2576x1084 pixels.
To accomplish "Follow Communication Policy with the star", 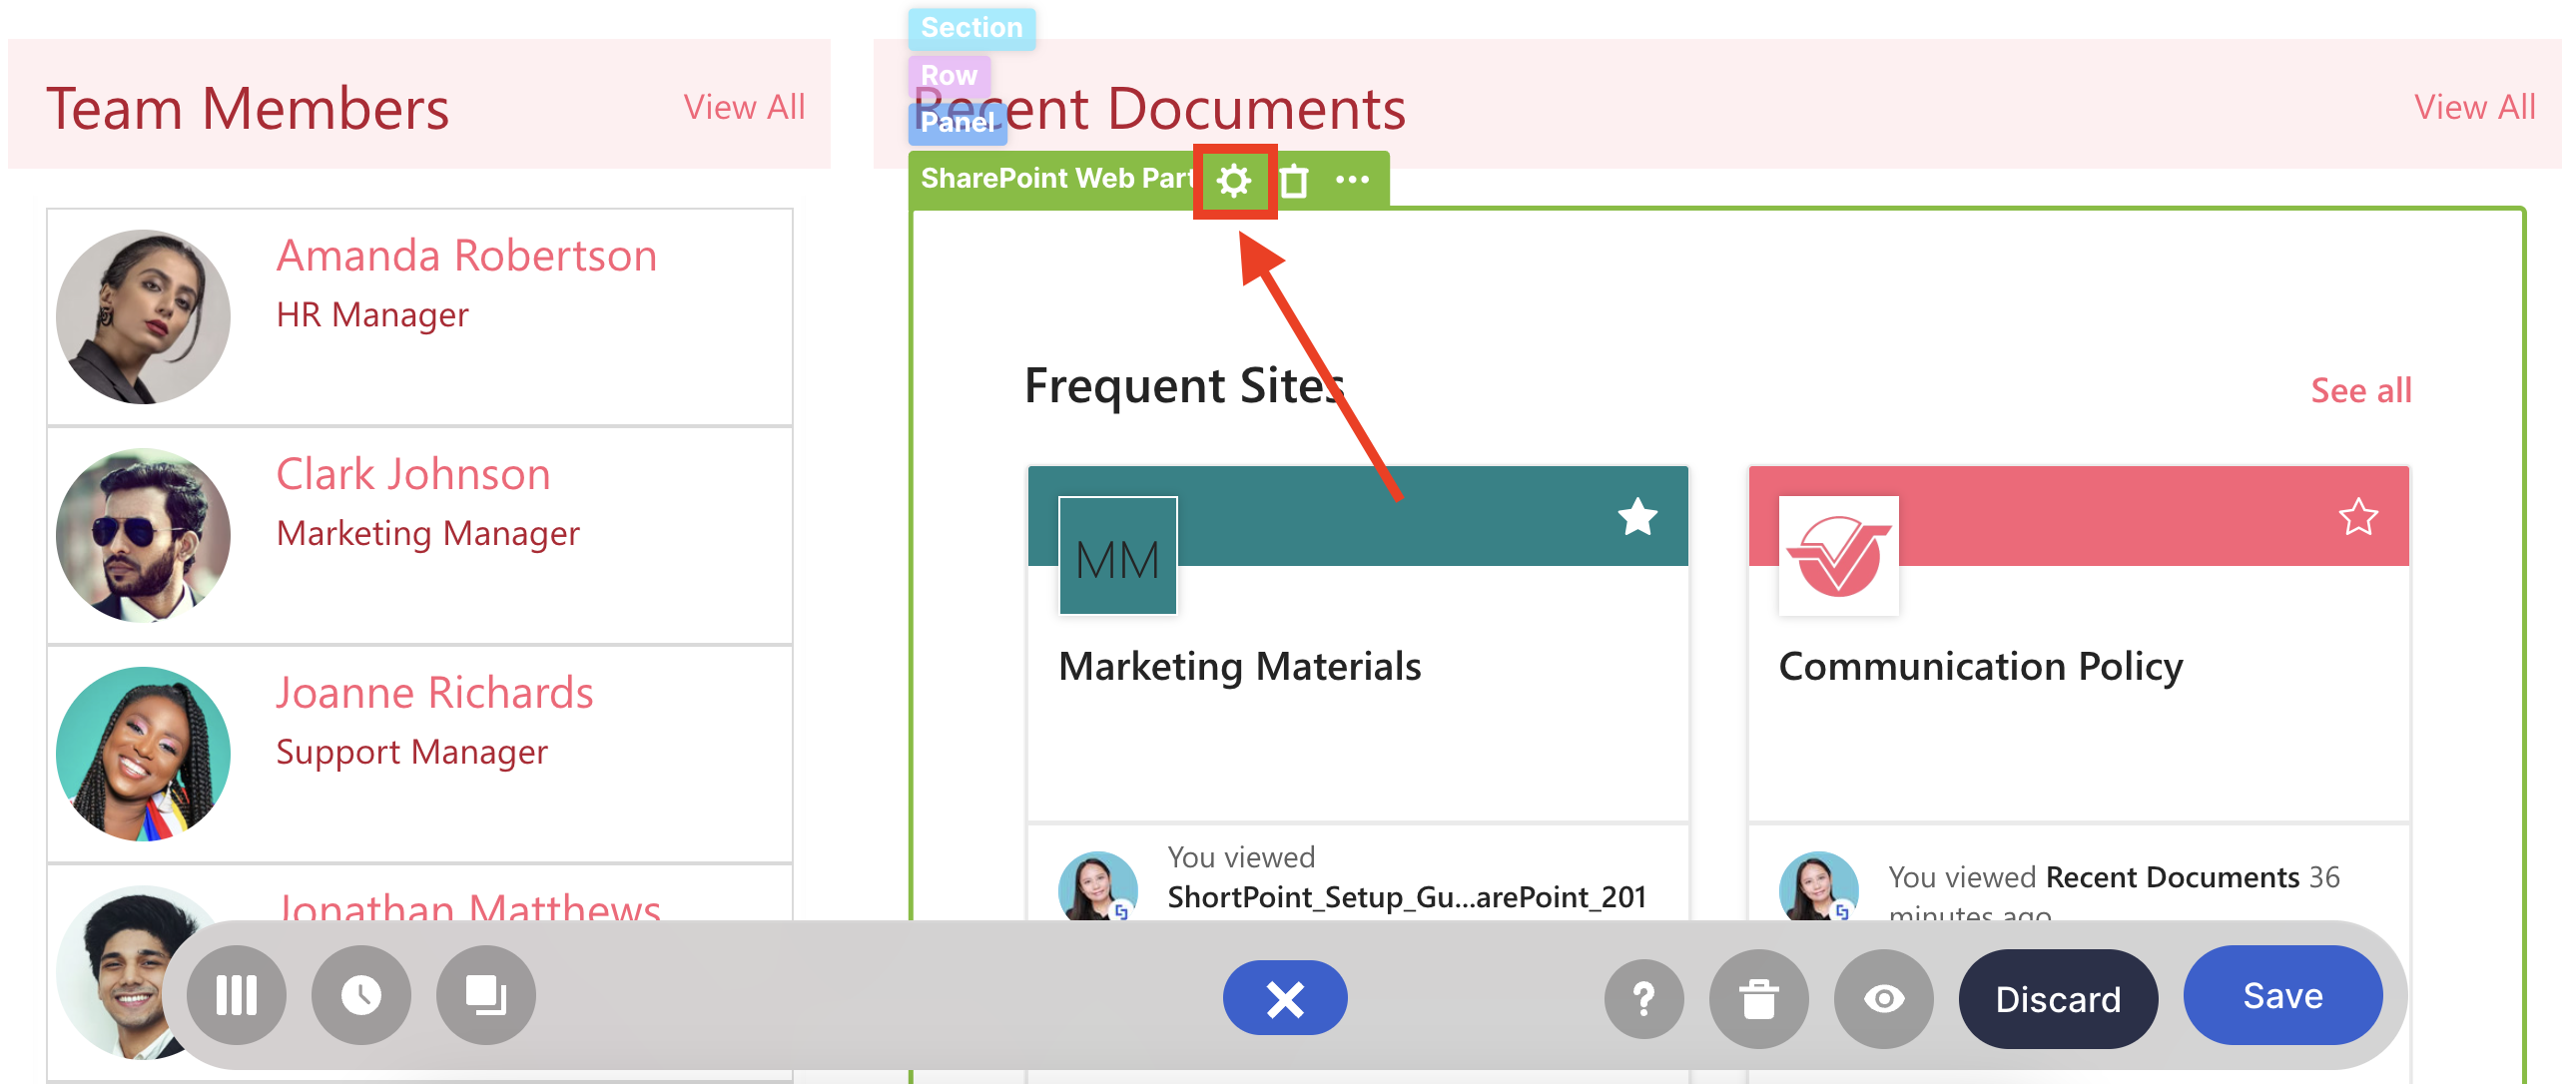I will pyautogui.click(x=2357, y=517).
